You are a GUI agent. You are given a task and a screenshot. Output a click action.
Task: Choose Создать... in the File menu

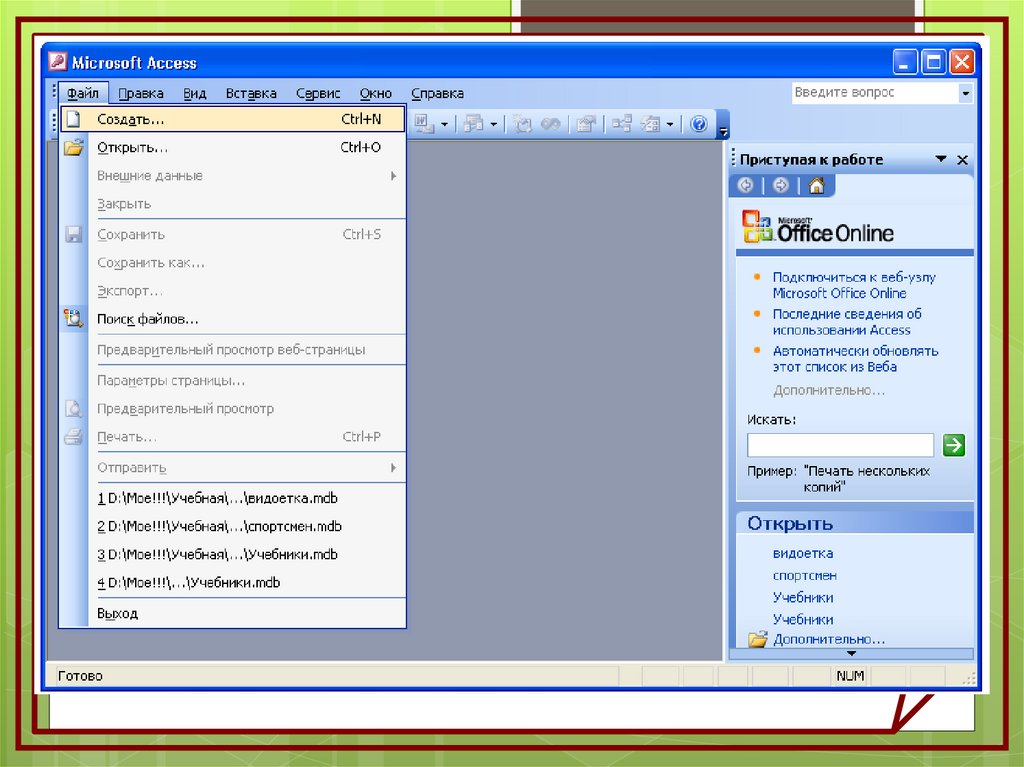pos(232,119)
